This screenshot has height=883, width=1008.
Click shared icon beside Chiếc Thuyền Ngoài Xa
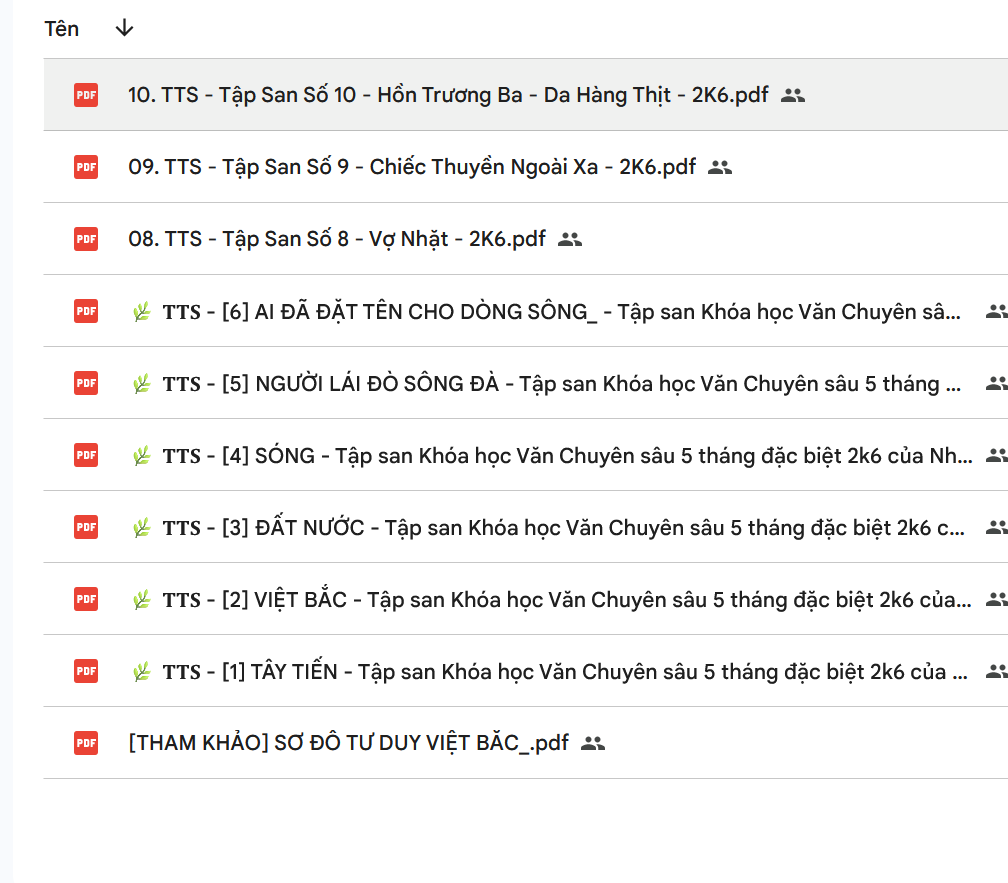pos(720,167)
